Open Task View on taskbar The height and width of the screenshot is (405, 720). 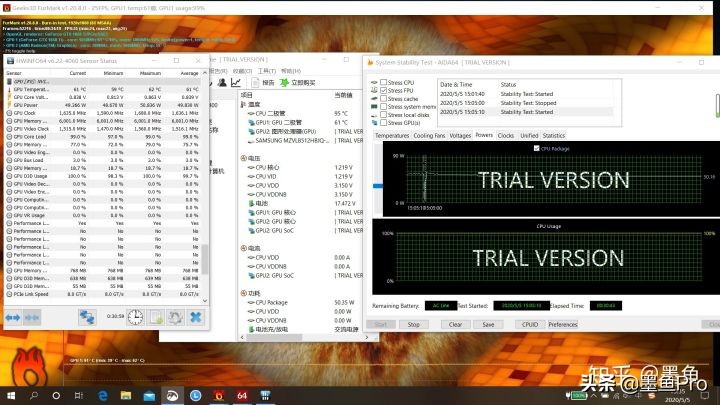click(x=79, y=395)
